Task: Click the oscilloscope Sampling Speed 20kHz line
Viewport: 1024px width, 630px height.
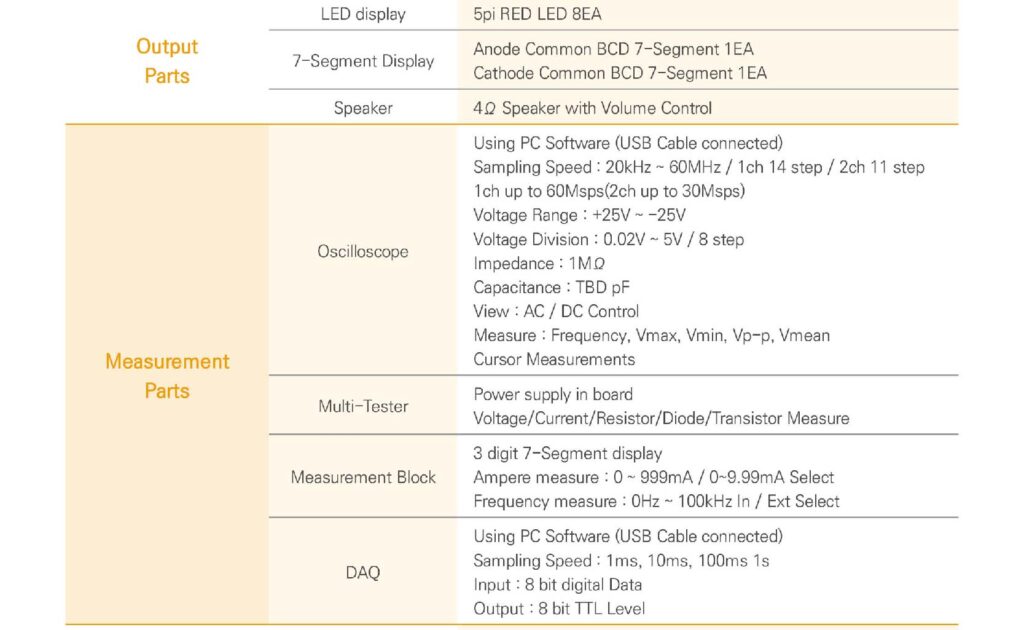Action: tap(699, 167)
